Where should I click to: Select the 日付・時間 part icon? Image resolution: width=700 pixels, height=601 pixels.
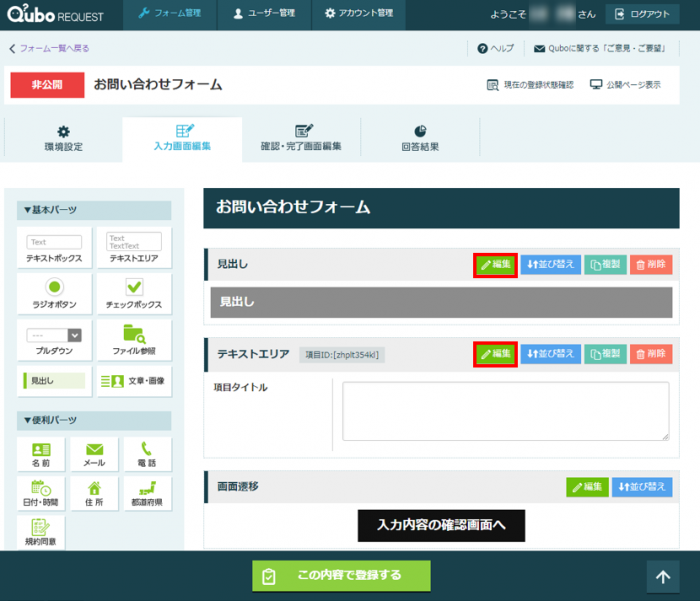(41, 493)
